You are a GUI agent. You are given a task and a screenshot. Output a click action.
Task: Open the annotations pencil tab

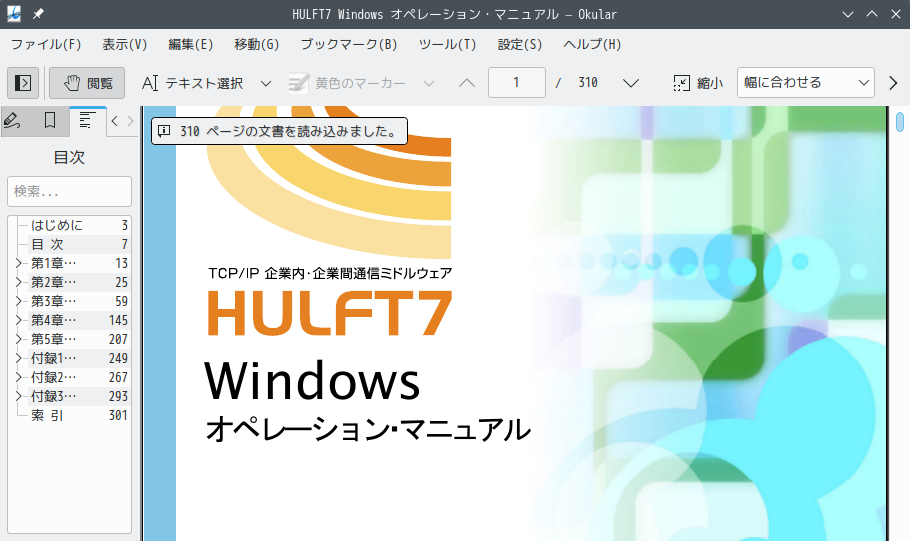point(12,121)
